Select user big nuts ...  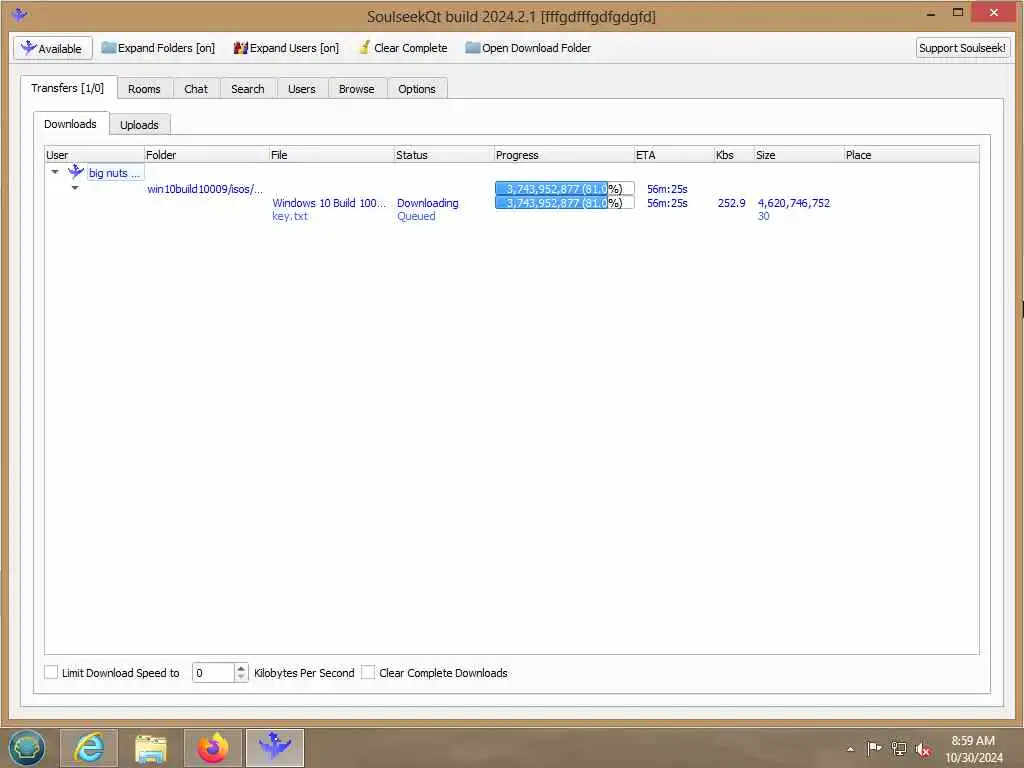click(x=114, y=173)
